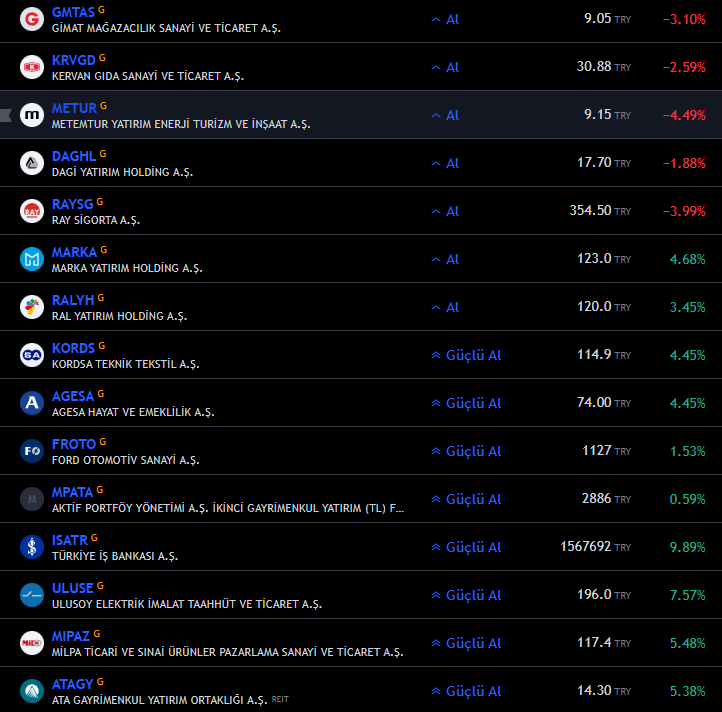Open the MIPAZ ticker link
This screenshot has height=712, width=722.
[71, 636]
